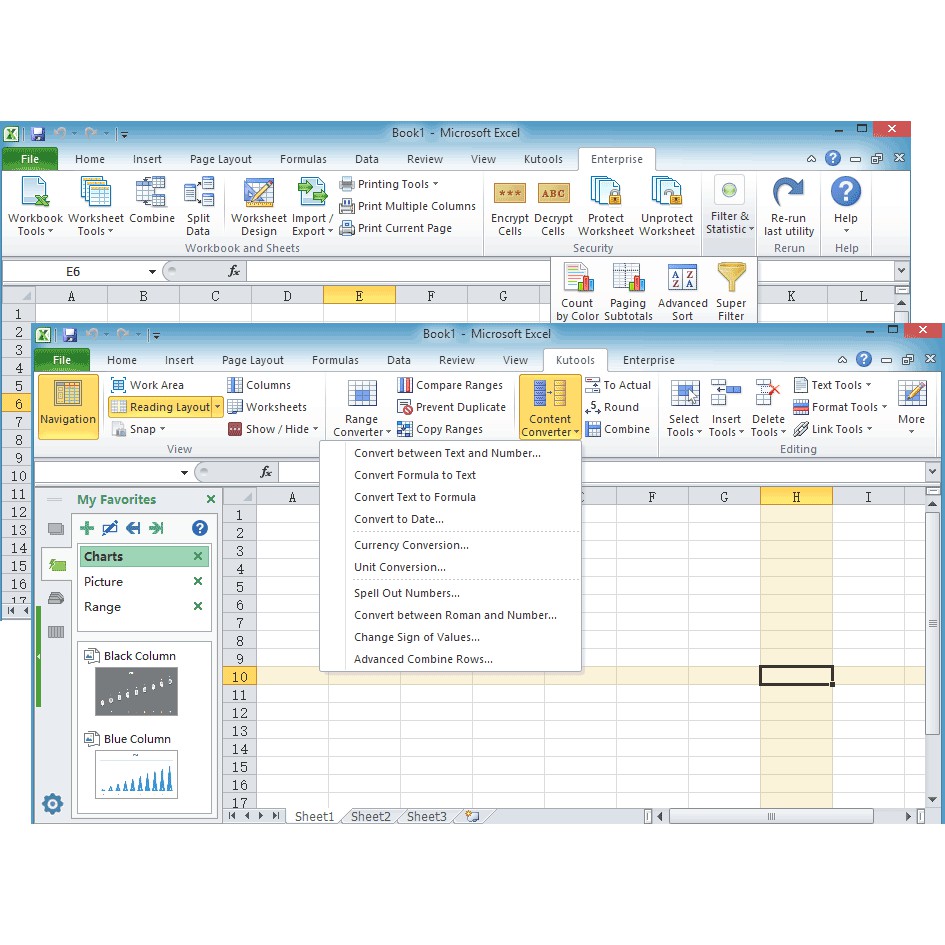Click the Sheet2 tab at the bottom
Viewport: 945px width, 945px height.
coord(370,816)
